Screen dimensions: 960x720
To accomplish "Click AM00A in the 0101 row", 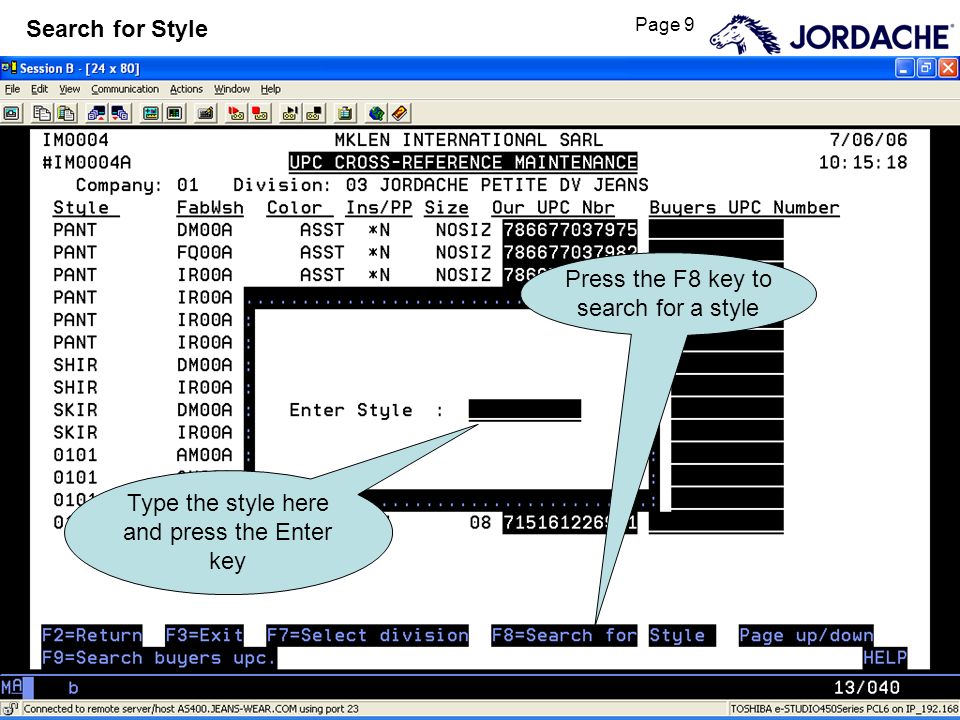I will 204,455.
